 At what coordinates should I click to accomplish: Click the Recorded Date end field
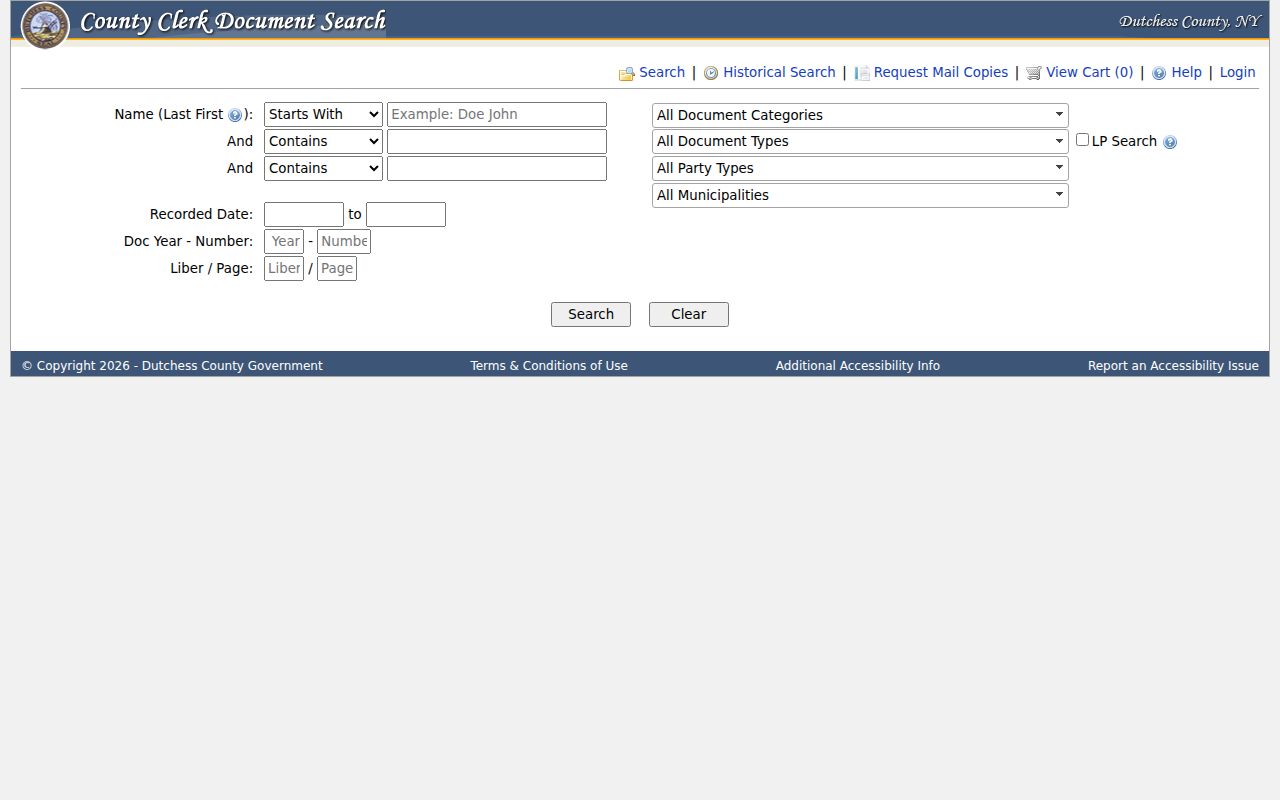406,215
